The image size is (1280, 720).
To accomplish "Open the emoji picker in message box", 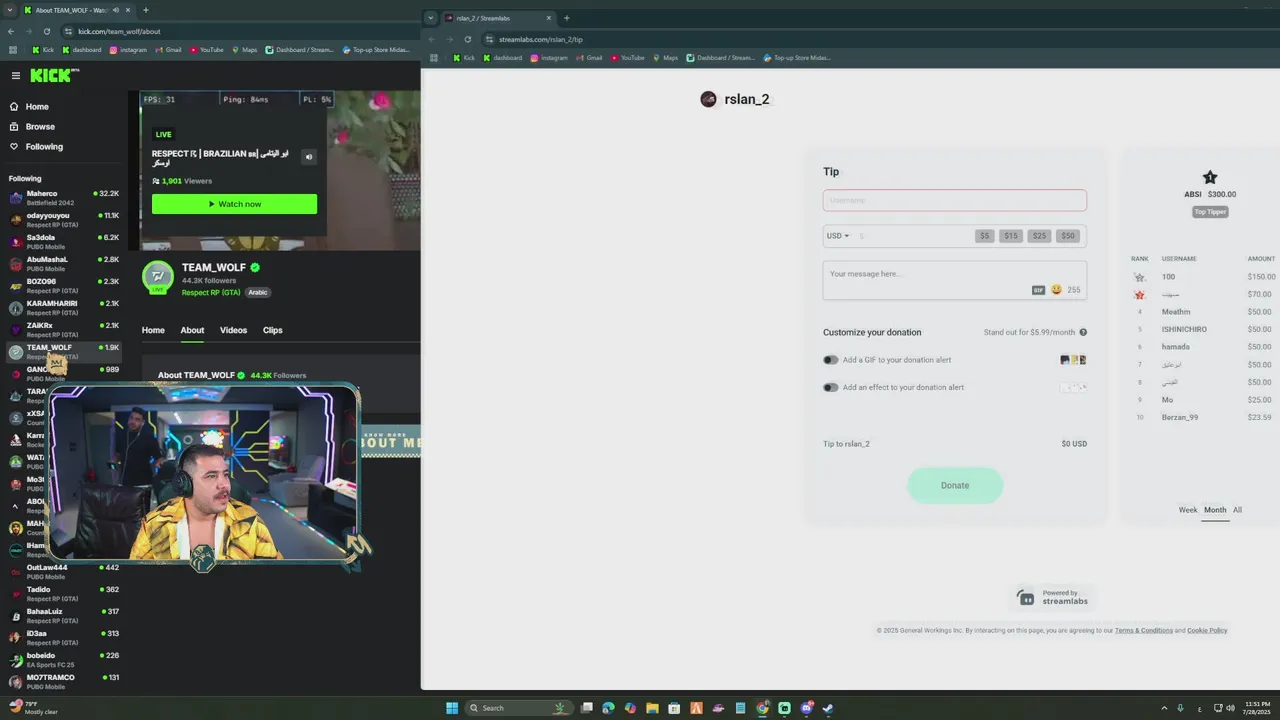I will pos(1056,290).
